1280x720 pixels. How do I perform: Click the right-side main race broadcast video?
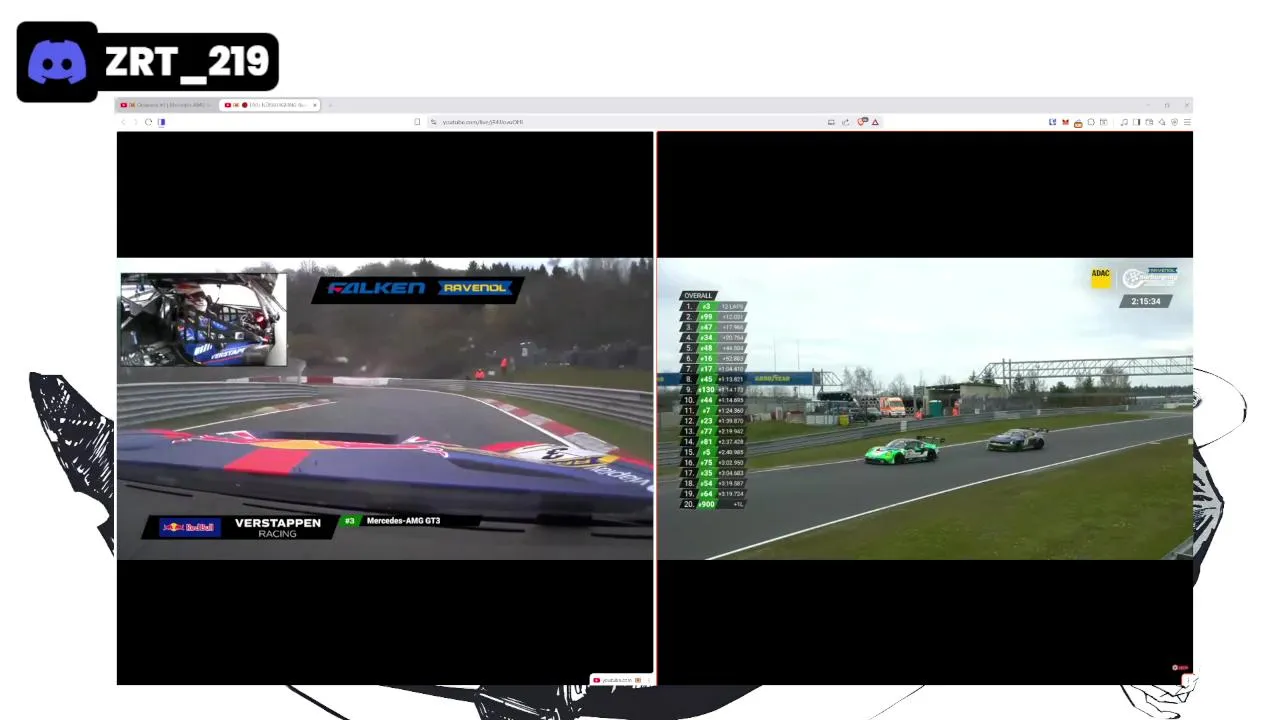pyautogui.click(x=925, y=408)
